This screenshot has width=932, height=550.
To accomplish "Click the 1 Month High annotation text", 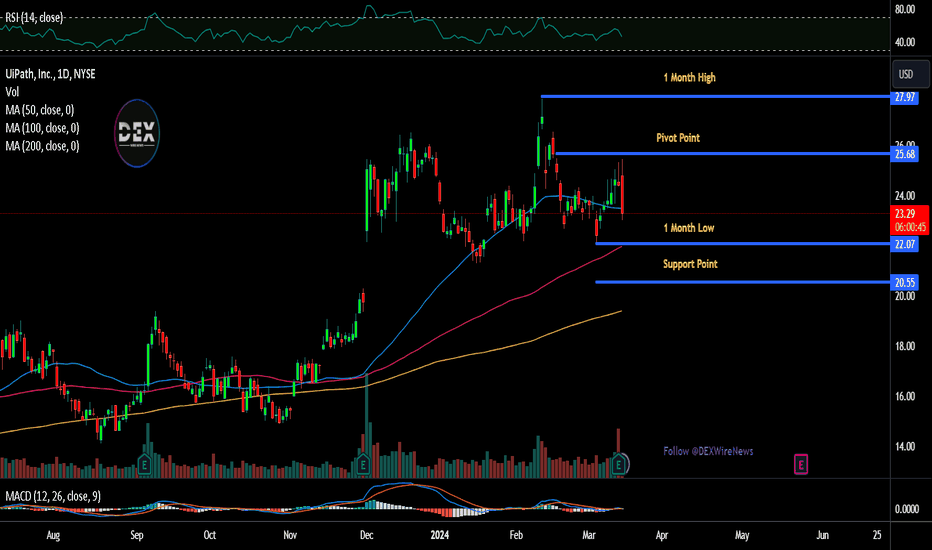I will 689,77.
